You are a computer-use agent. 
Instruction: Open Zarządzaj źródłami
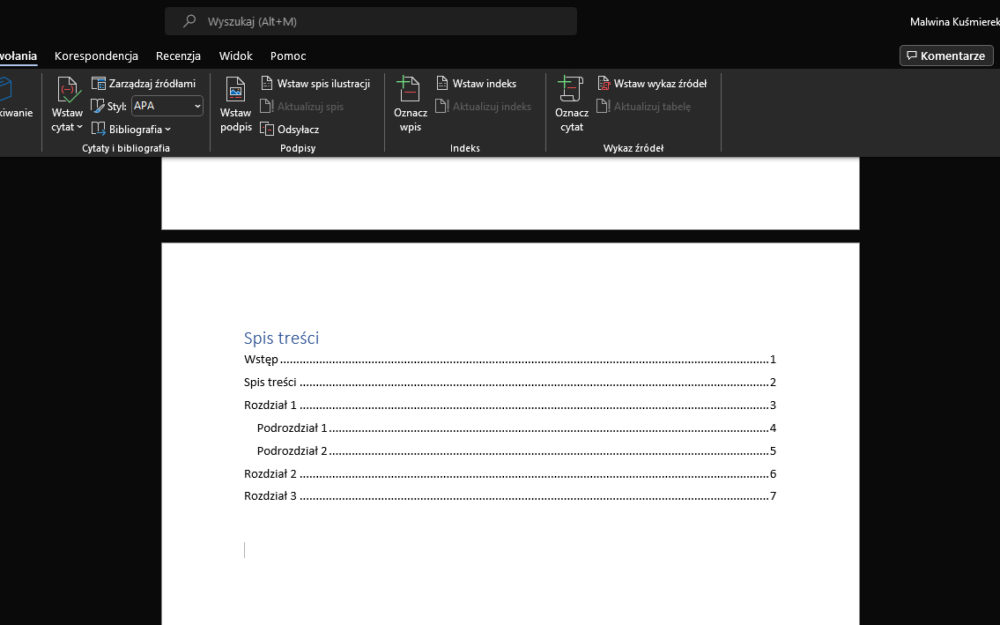click(x=143, y=84)
